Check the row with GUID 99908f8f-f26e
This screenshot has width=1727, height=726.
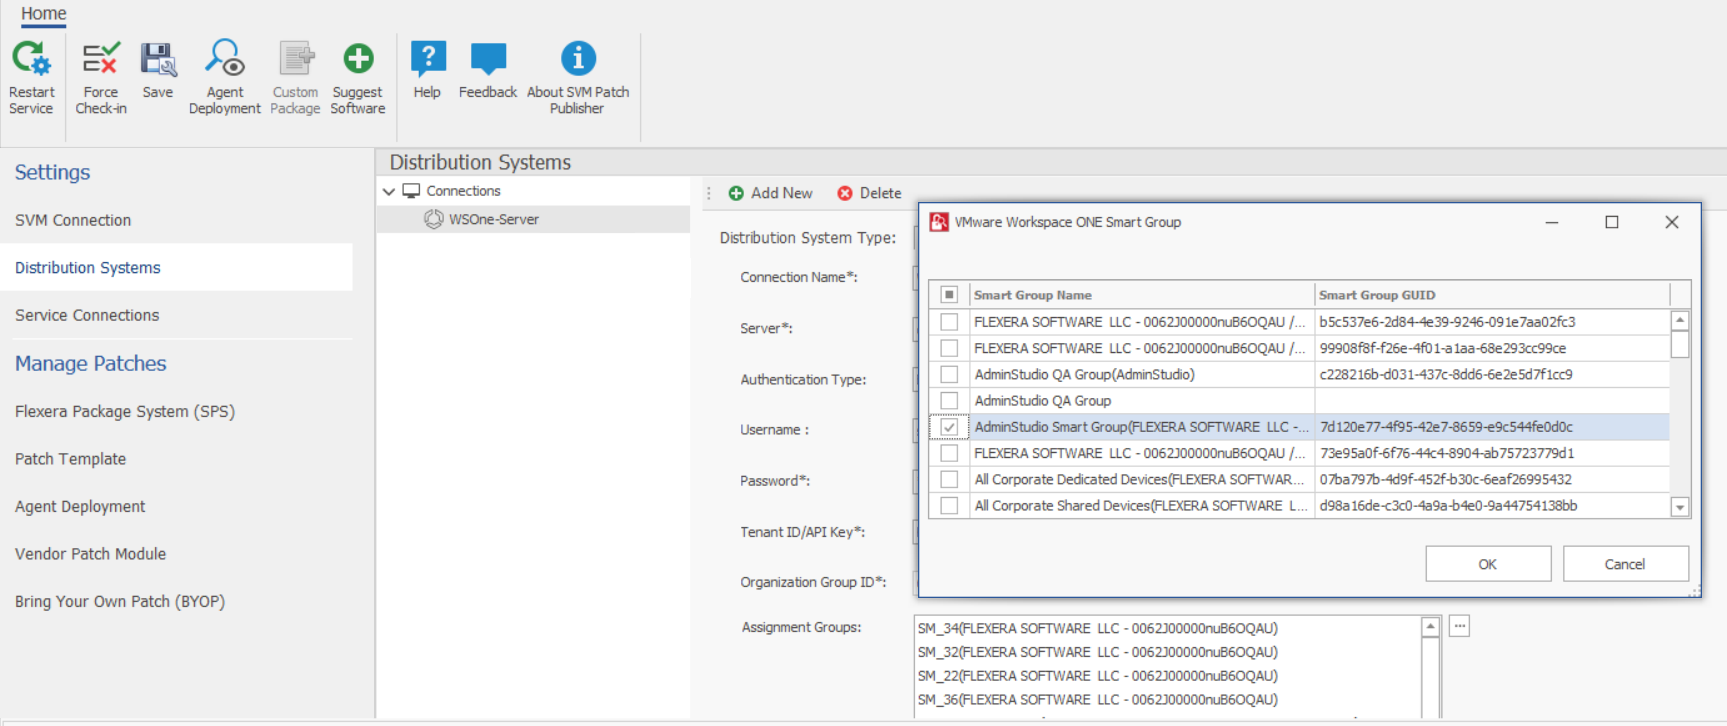point(949,348)
